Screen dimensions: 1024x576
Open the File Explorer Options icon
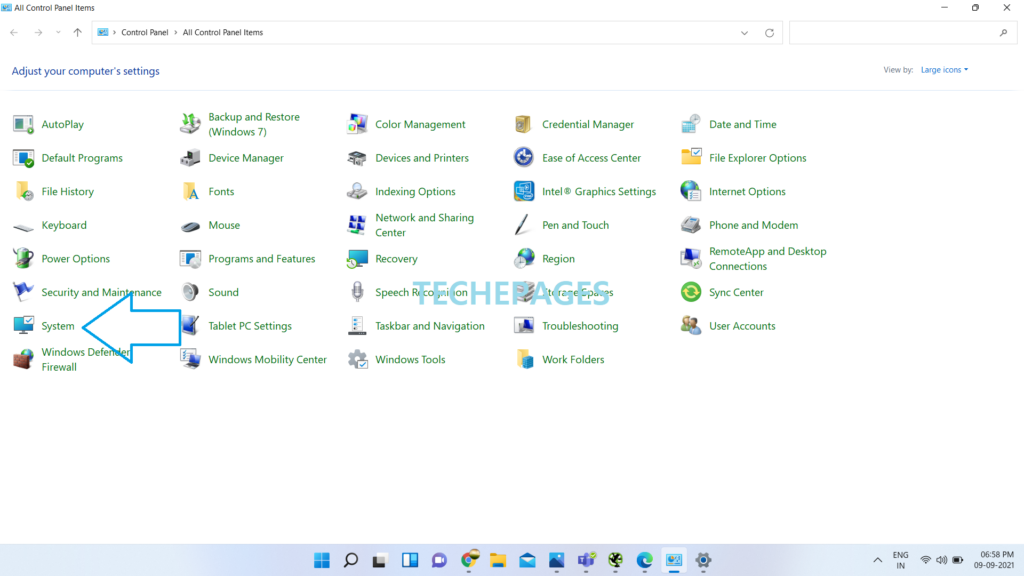pyautogui.click(x=691, y=158)
